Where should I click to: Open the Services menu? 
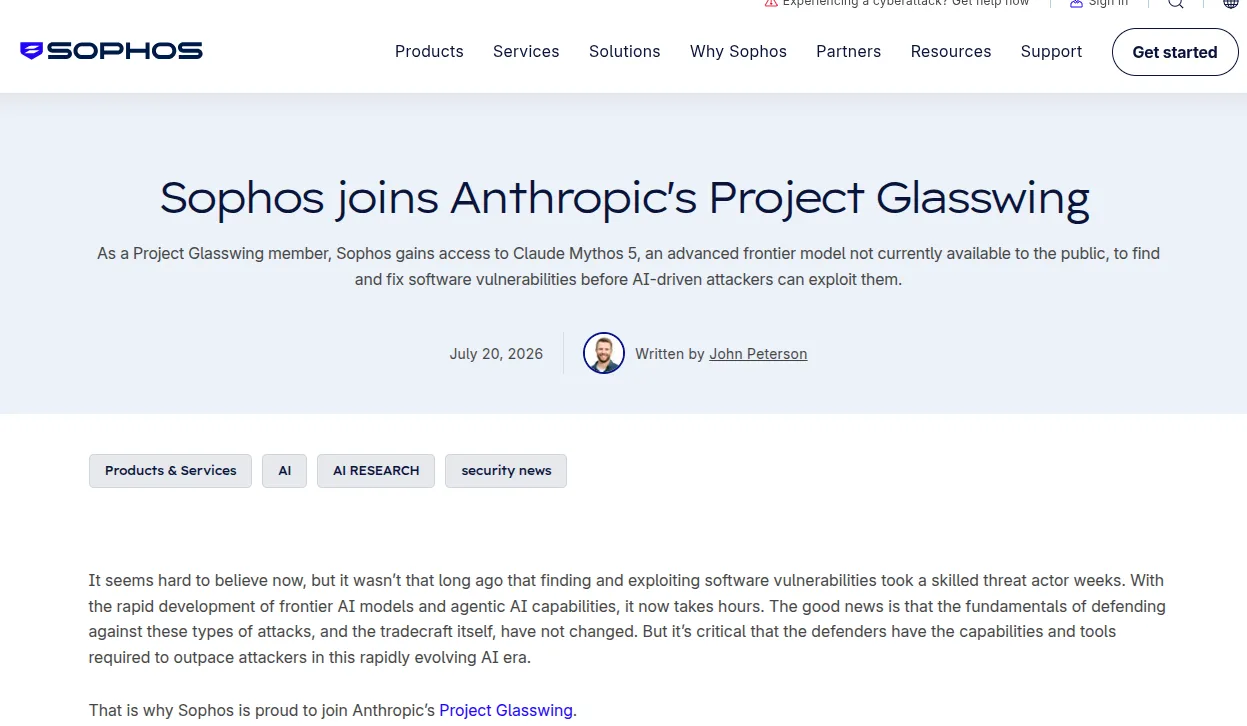pos(526,51)
